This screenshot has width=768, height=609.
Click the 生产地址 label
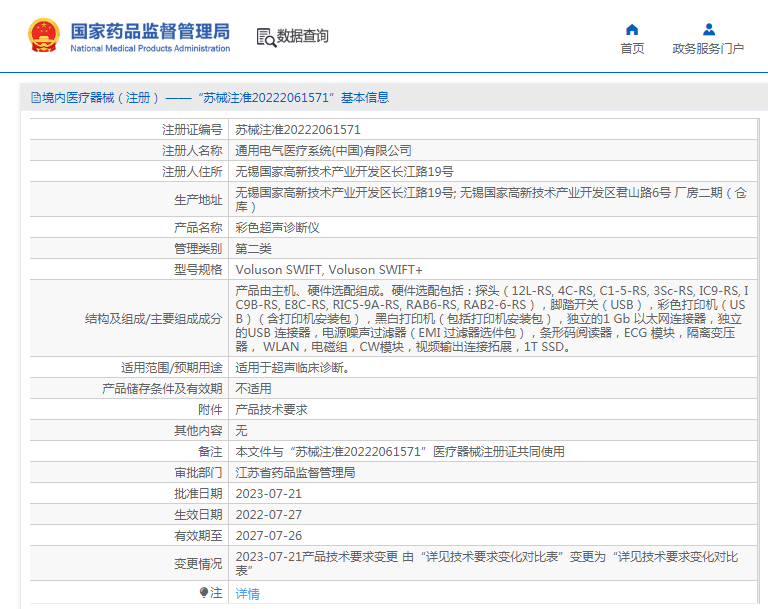(x=198, y=200)
